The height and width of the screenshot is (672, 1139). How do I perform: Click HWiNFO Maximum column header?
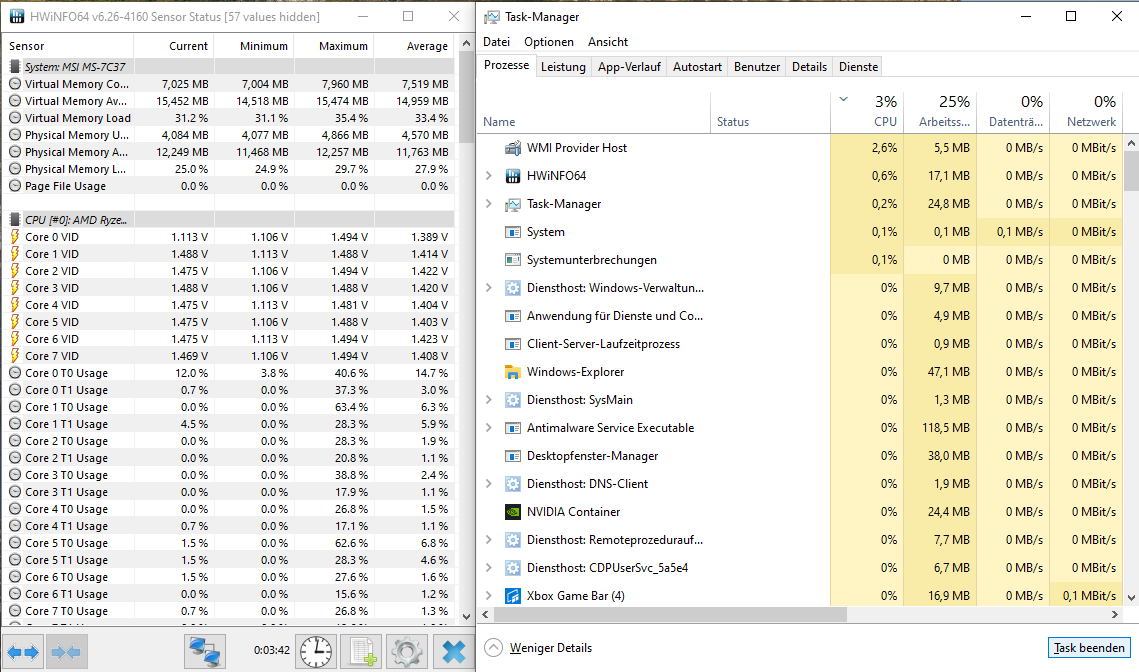tap(335, 46)
